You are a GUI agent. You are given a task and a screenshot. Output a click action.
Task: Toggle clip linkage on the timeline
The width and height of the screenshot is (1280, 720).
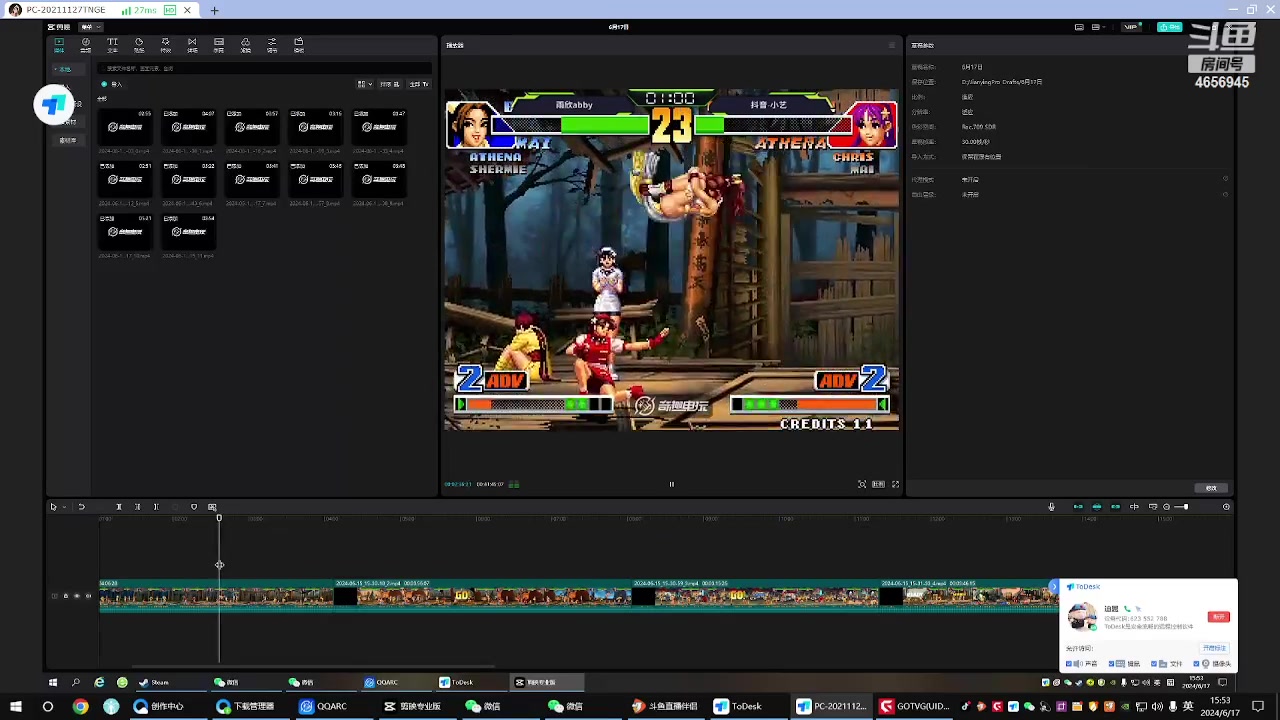1115,507
